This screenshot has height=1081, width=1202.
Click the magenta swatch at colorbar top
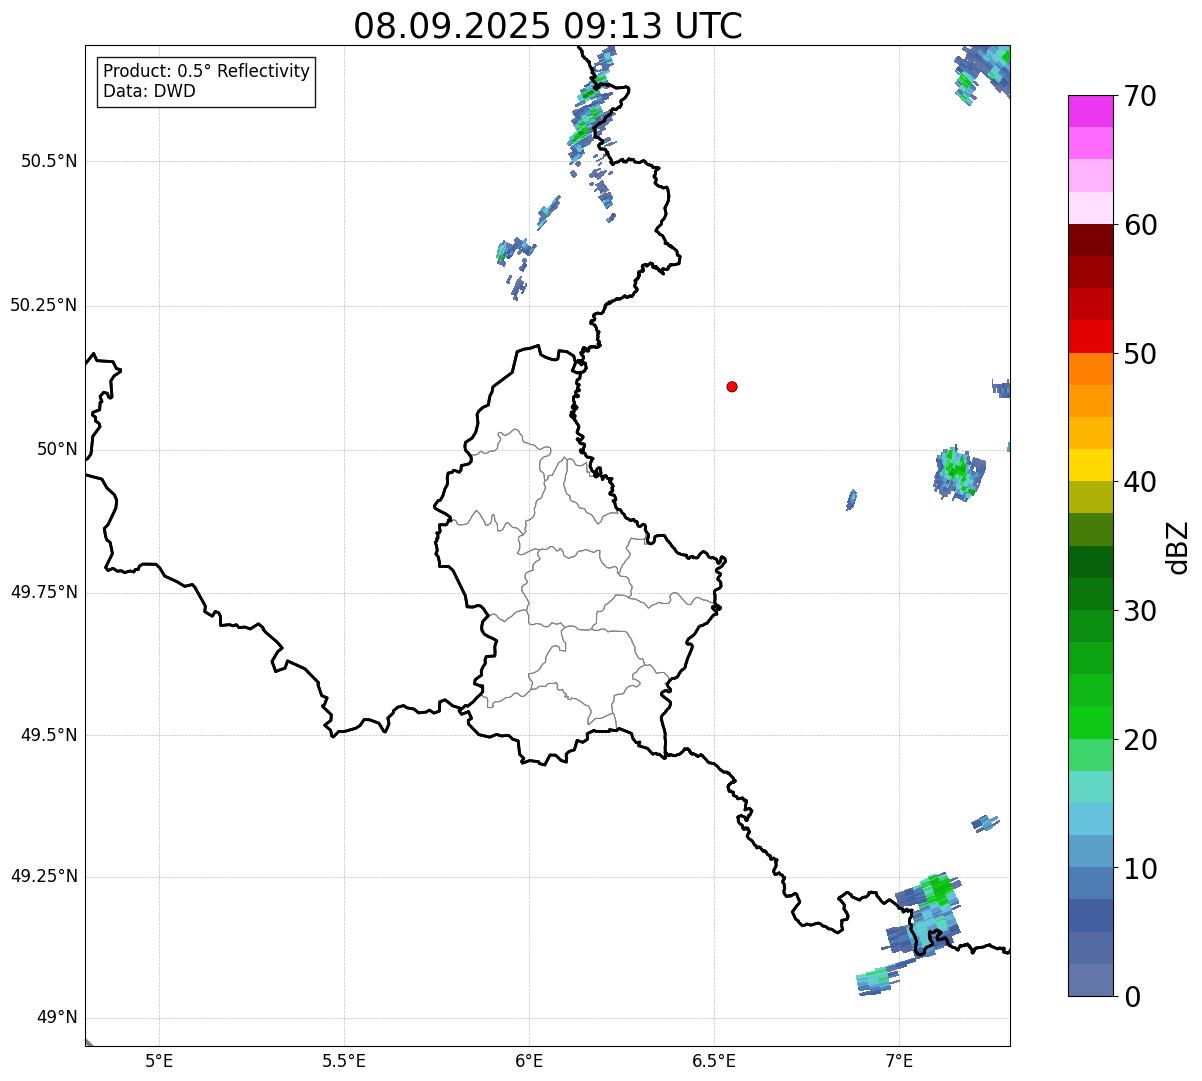point(1090,111)
